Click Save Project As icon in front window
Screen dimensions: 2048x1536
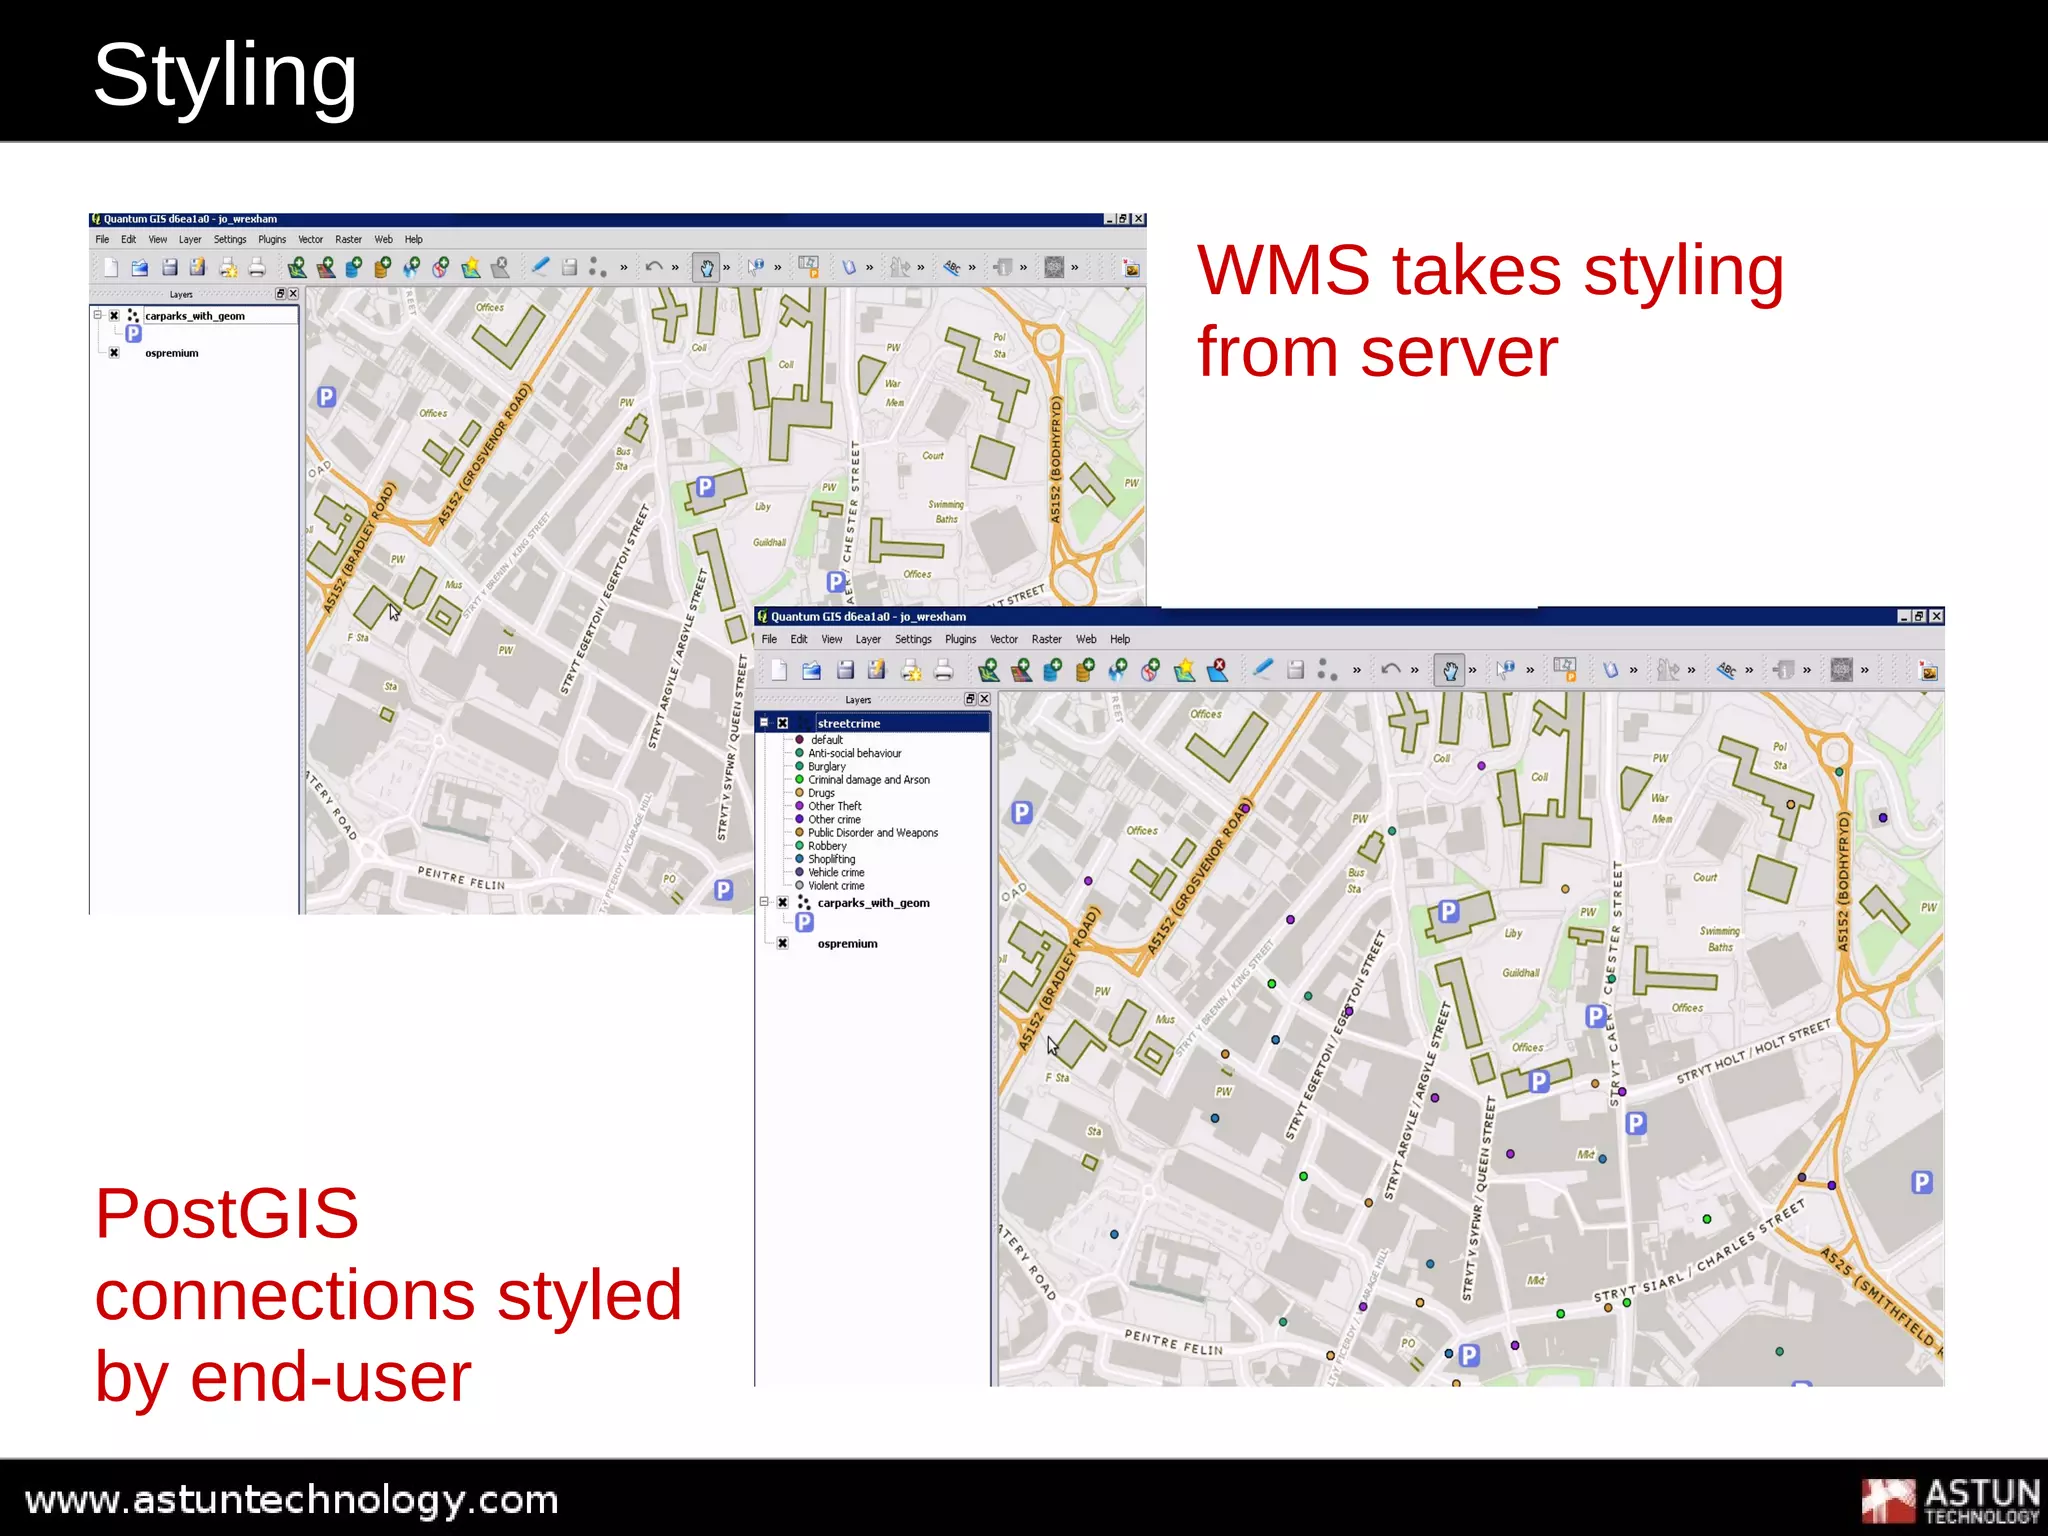click(877, 670)
